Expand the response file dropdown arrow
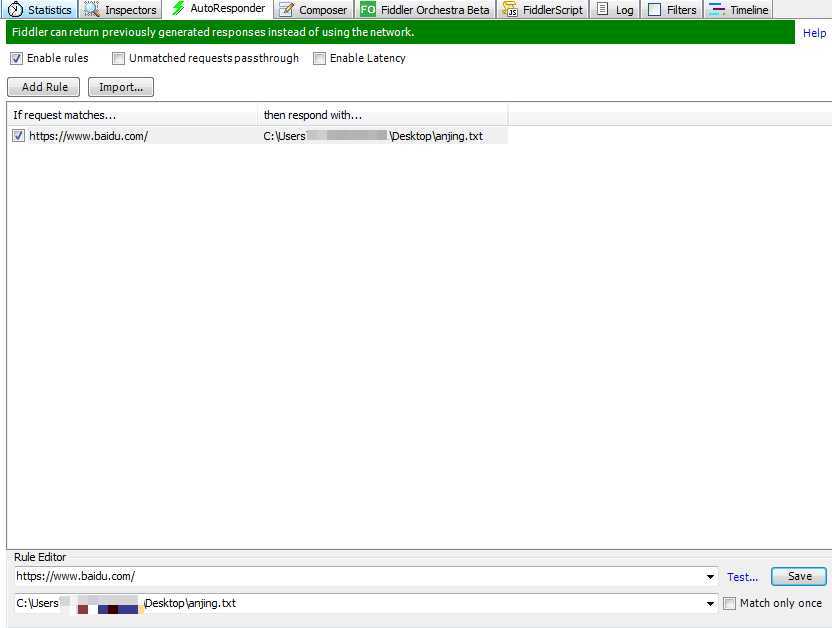Viewport: 832px width, 628px height. click(x=710, y=604)
